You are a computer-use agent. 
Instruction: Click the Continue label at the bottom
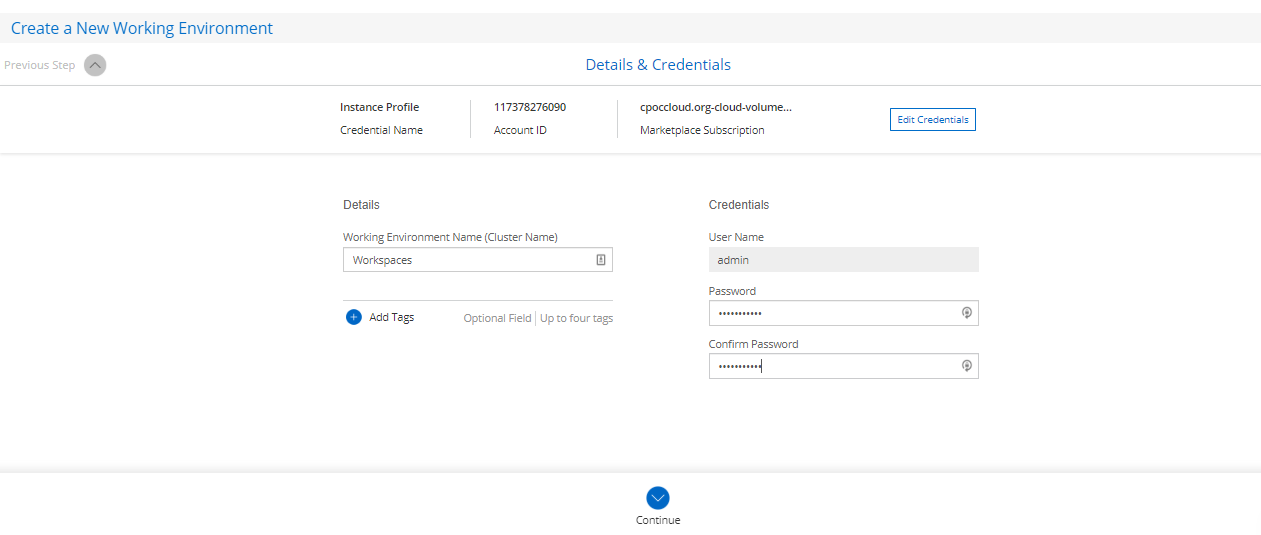point(657,520)
